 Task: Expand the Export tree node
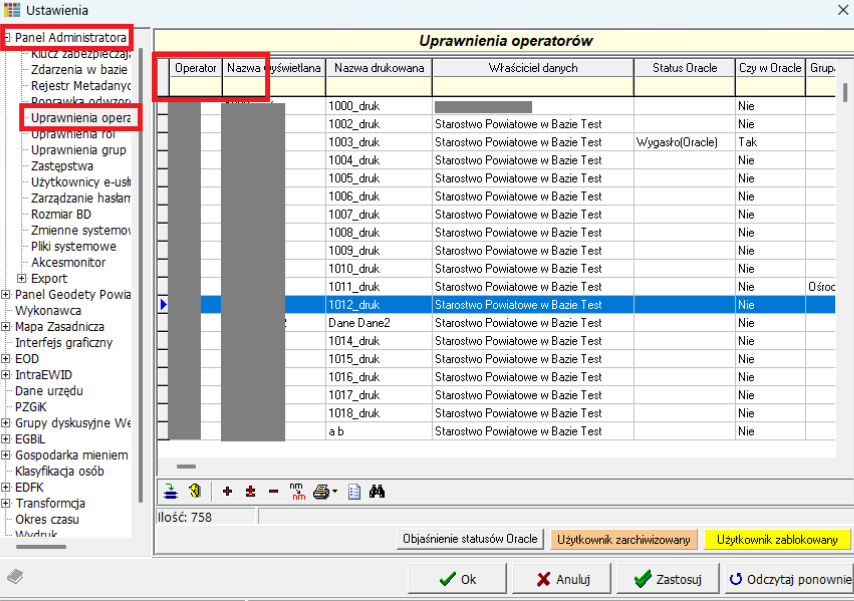22,278
